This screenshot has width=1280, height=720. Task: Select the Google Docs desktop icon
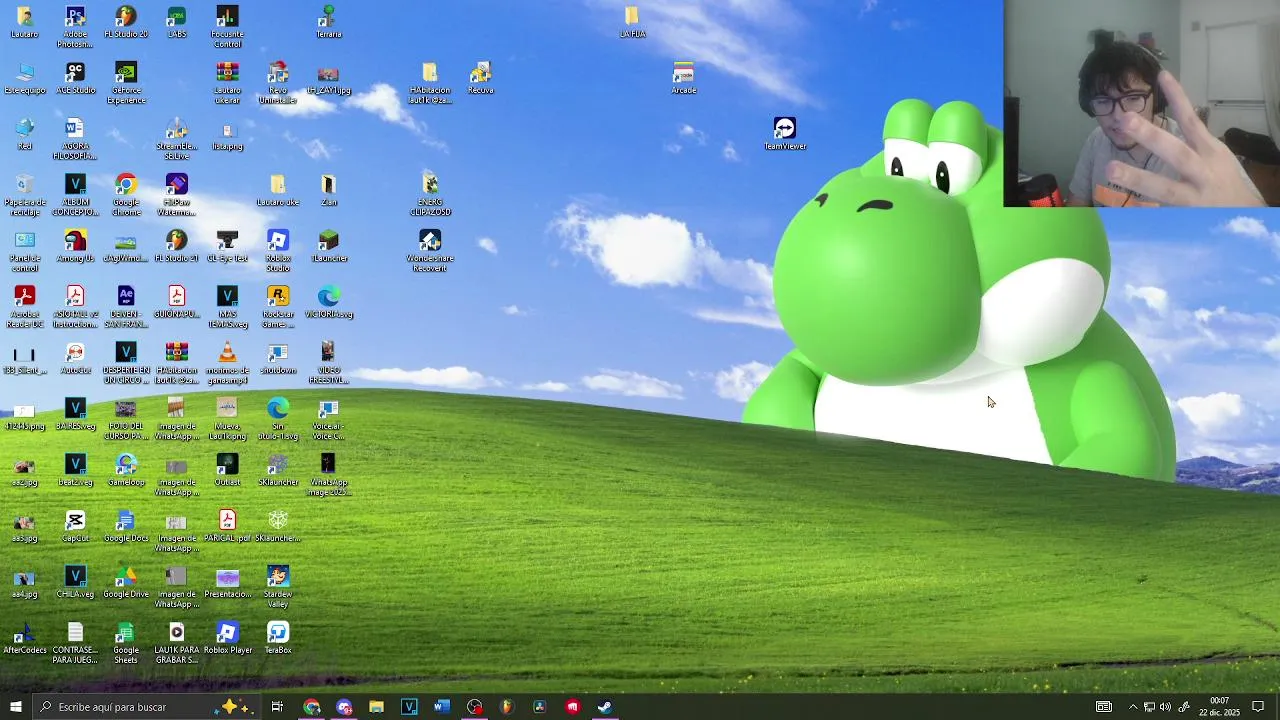(x=126, y=526)
